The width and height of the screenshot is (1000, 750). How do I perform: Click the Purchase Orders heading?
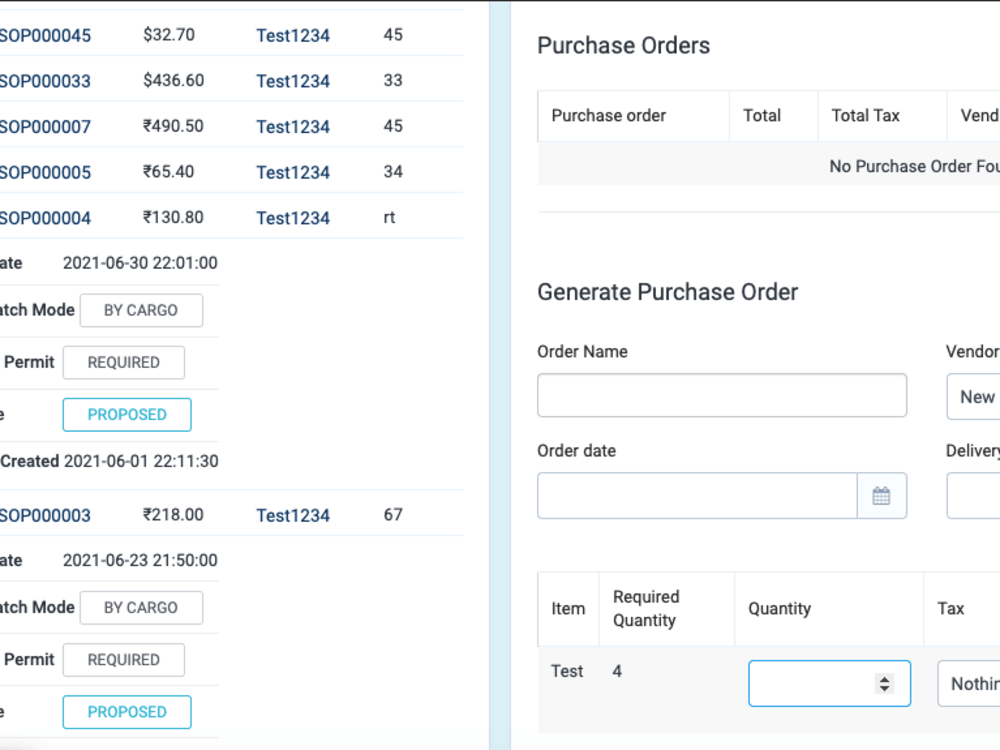(623, 45)
